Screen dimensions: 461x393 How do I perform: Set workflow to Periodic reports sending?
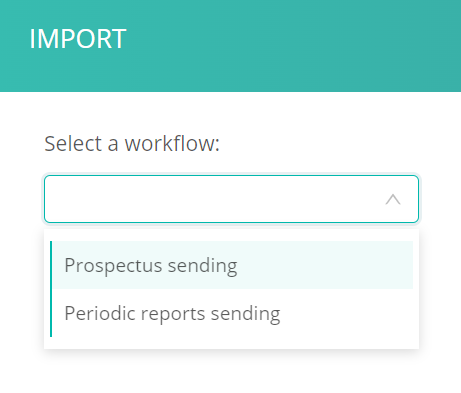[x=232, y=313]
